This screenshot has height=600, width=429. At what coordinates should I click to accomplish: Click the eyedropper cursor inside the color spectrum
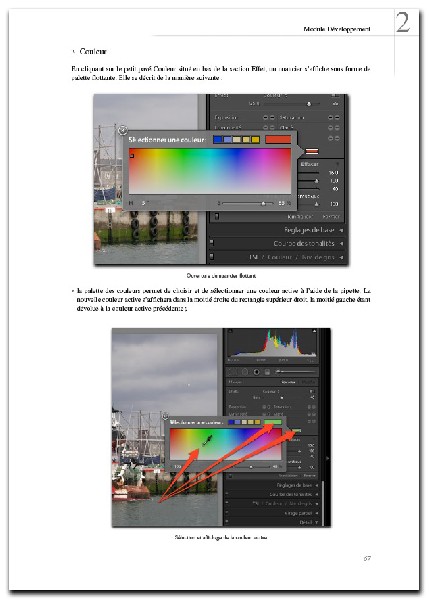click(x=207, y=440)
